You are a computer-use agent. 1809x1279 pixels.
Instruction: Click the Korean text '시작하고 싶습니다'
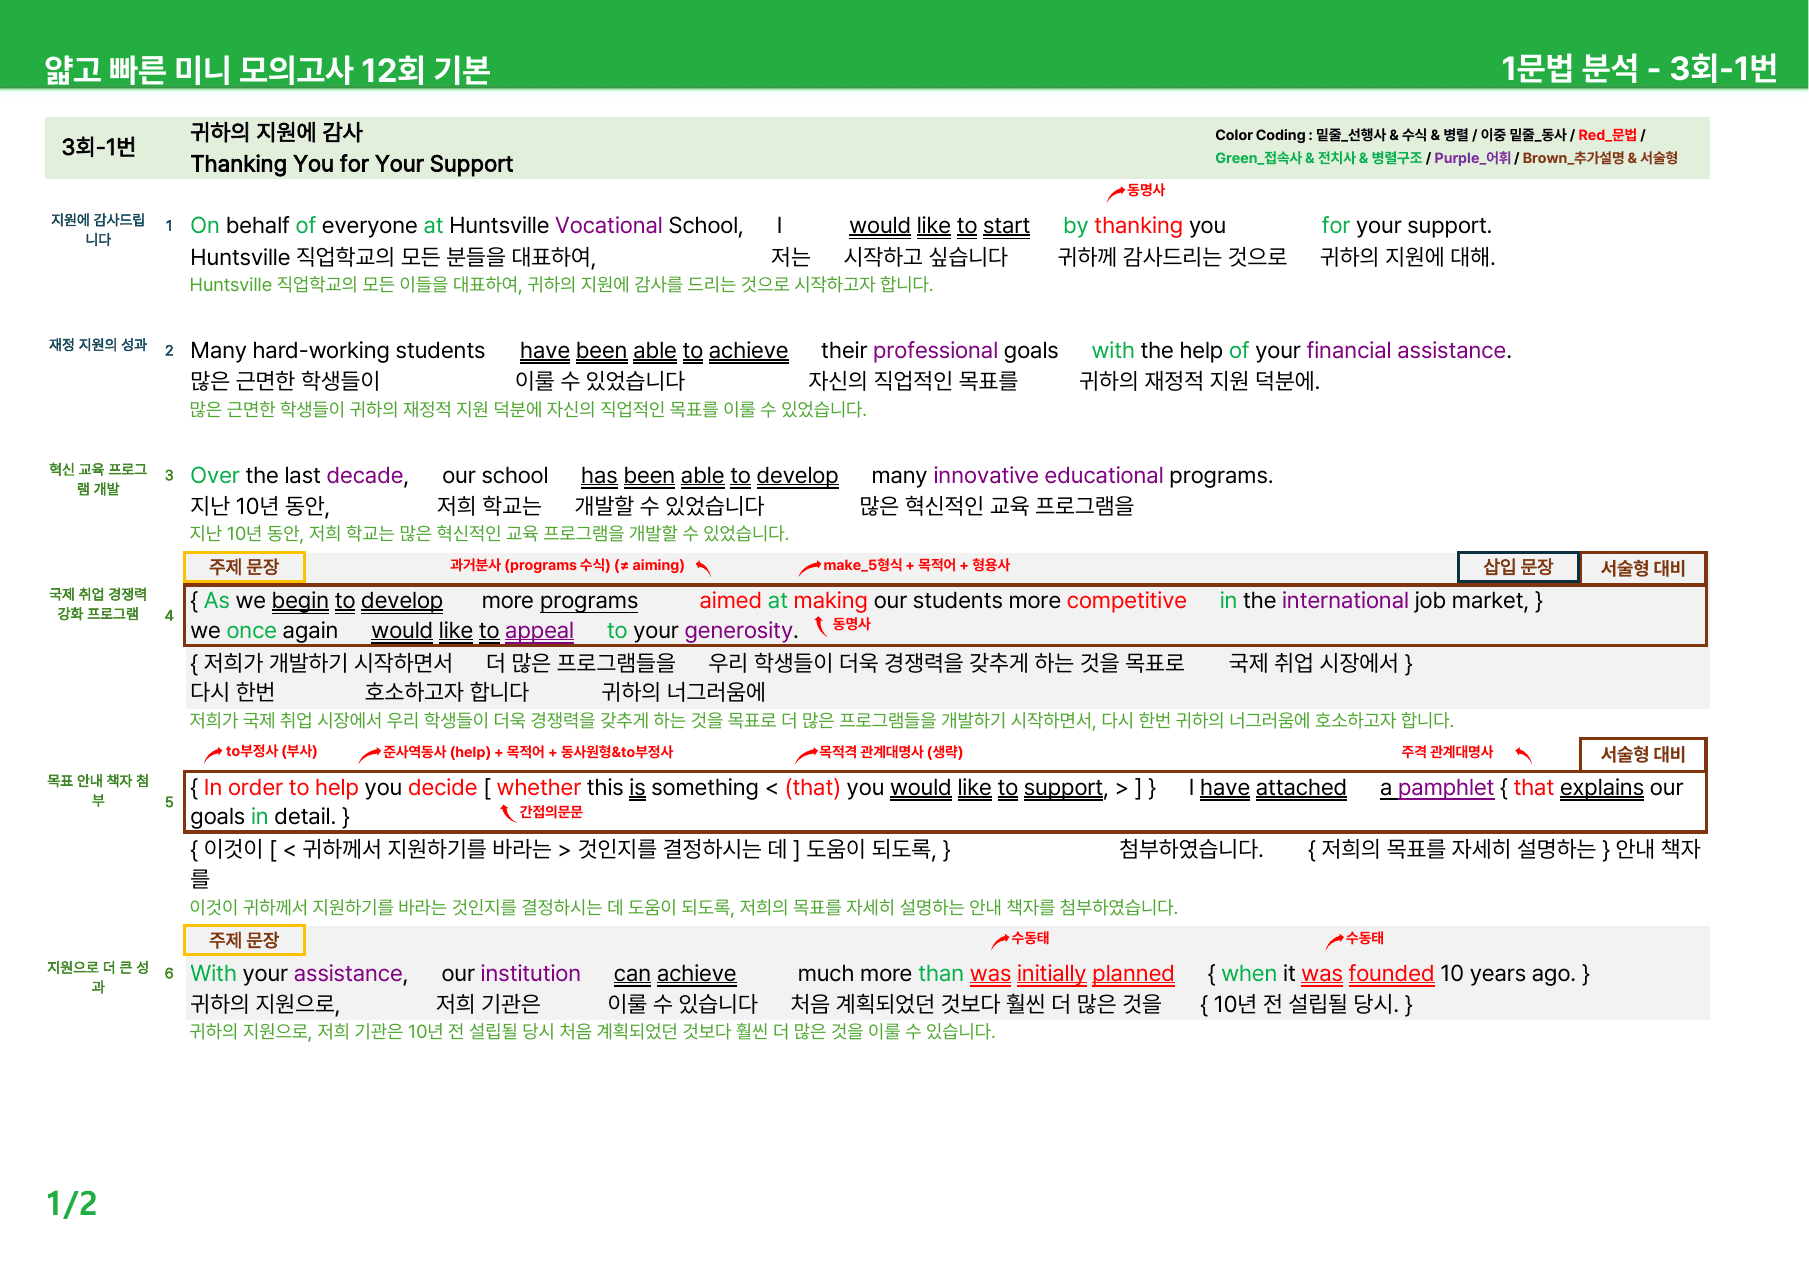click(x=926, y=257)
